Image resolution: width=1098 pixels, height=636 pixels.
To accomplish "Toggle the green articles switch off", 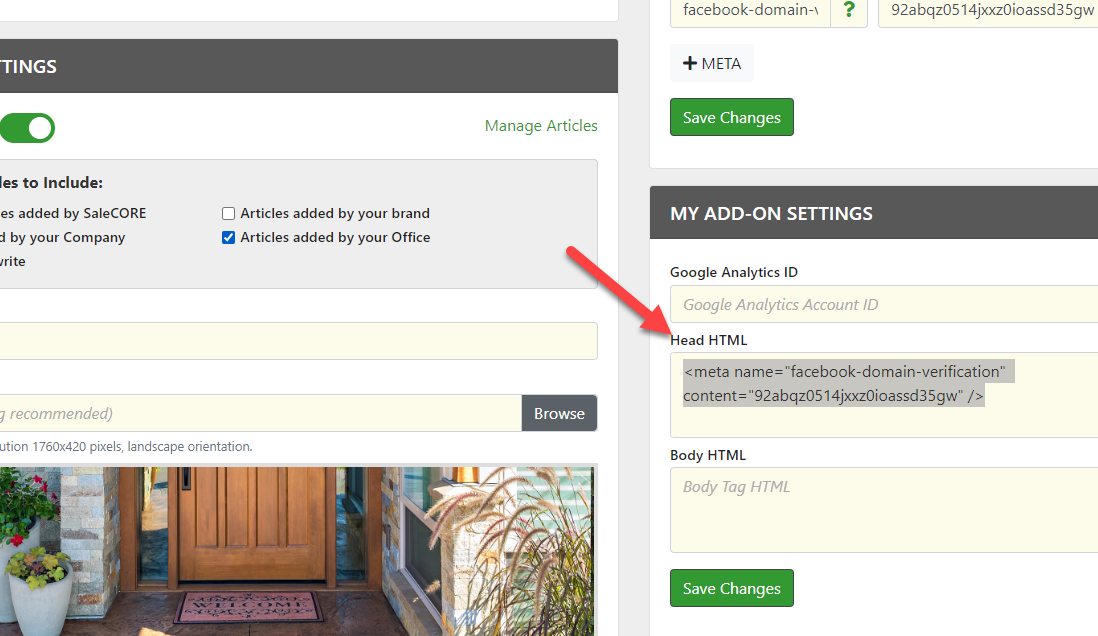I will [27, 127].
